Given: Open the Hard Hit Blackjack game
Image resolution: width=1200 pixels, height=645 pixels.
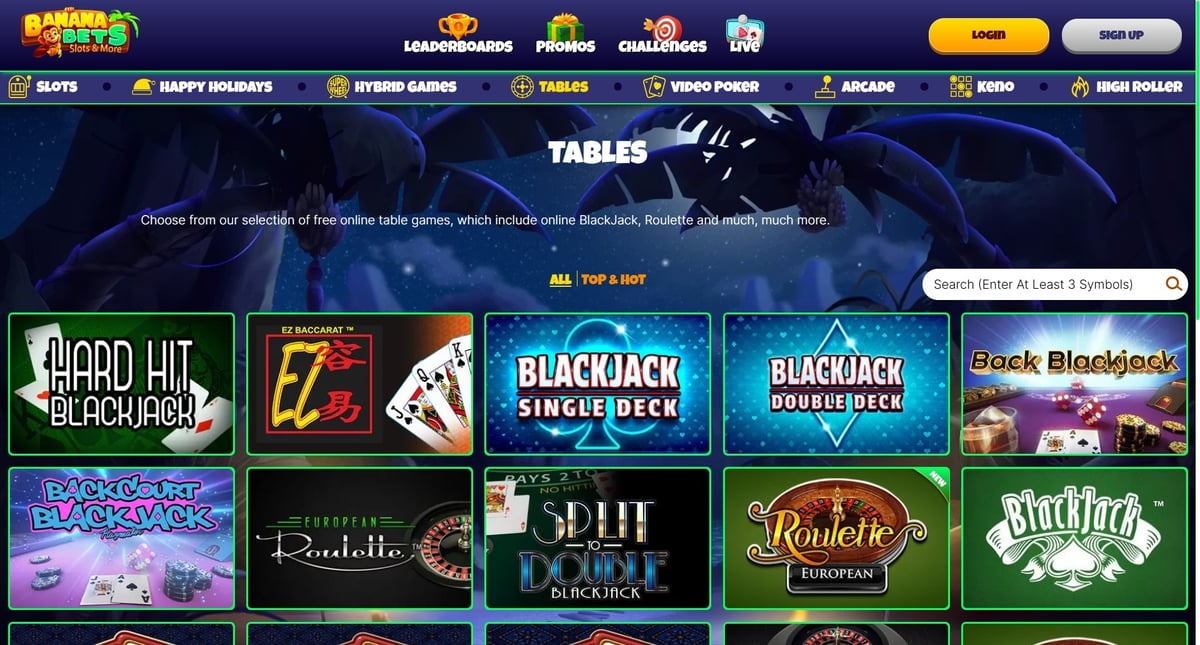Looking at the screenshot, I should [121, 384].
